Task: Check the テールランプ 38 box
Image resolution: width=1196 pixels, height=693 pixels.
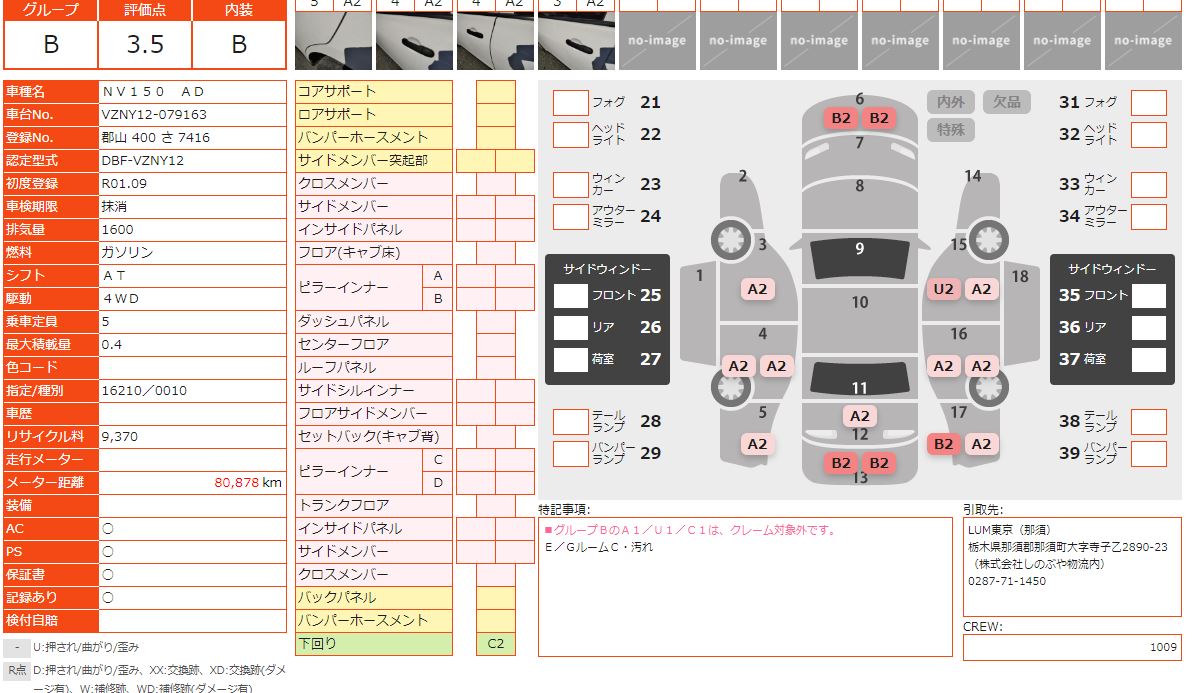Action: pyautogui.click(x=1148, y=422)
